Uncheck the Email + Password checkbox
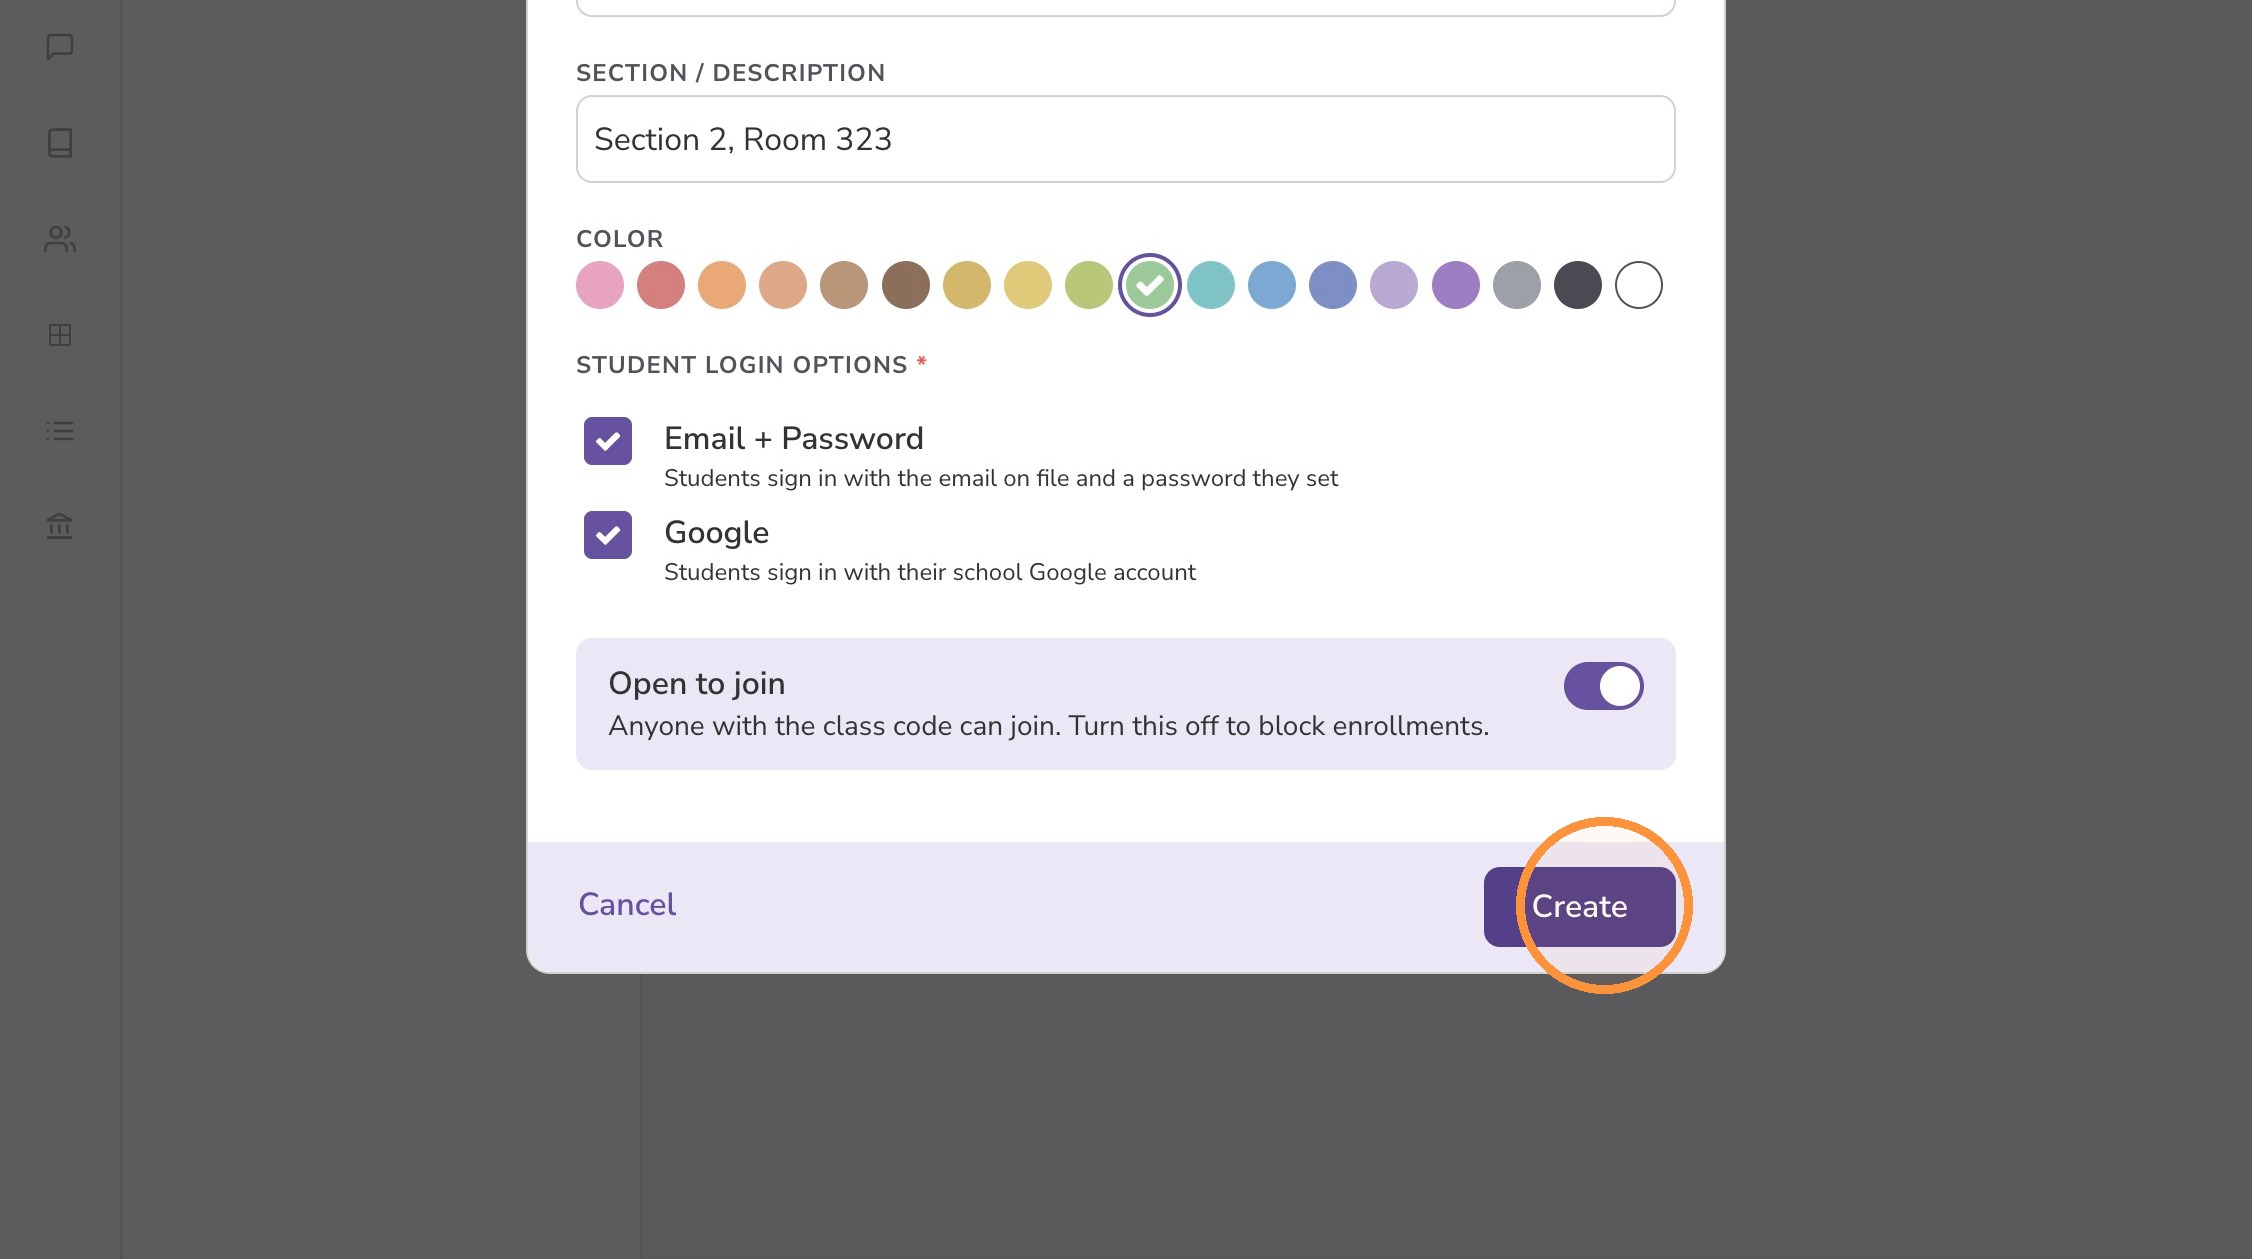The height and width of the screenshot is (1259, 2252). pos(608,441)
